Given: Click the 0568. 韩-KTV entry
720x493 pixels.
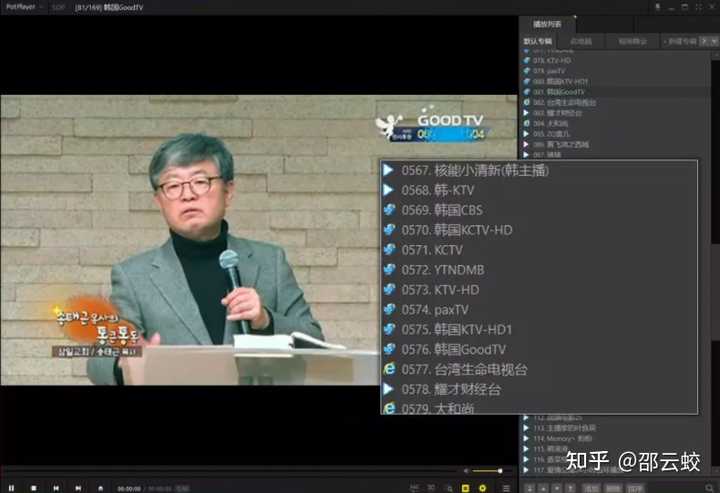Looking at the screenshot, I should coord(539,190).
